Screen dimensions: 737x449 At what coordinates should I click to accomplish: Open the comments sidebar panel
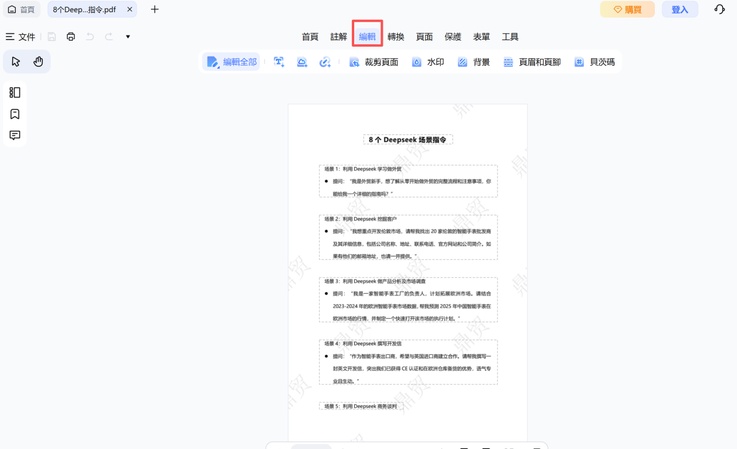click(x=15, y=135)
